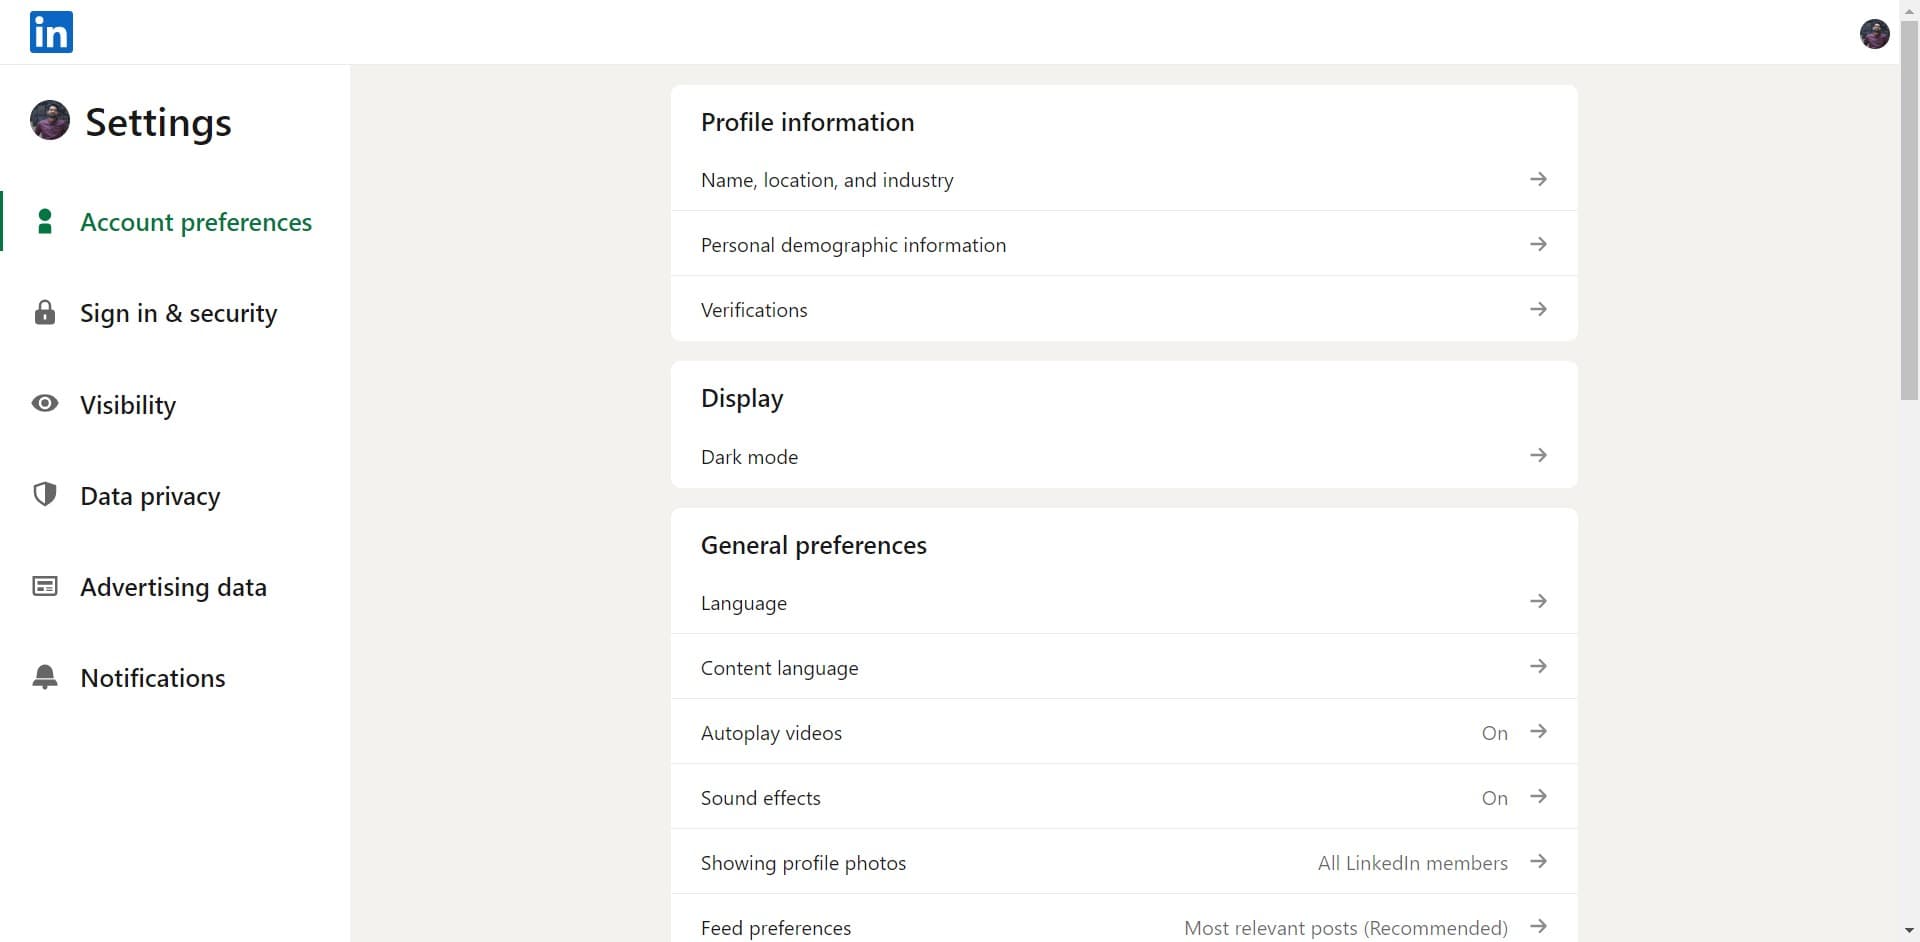Screen dimensions: 1920x942
Task: Change Showing profile photos setting
Action: pos(1538,861)
